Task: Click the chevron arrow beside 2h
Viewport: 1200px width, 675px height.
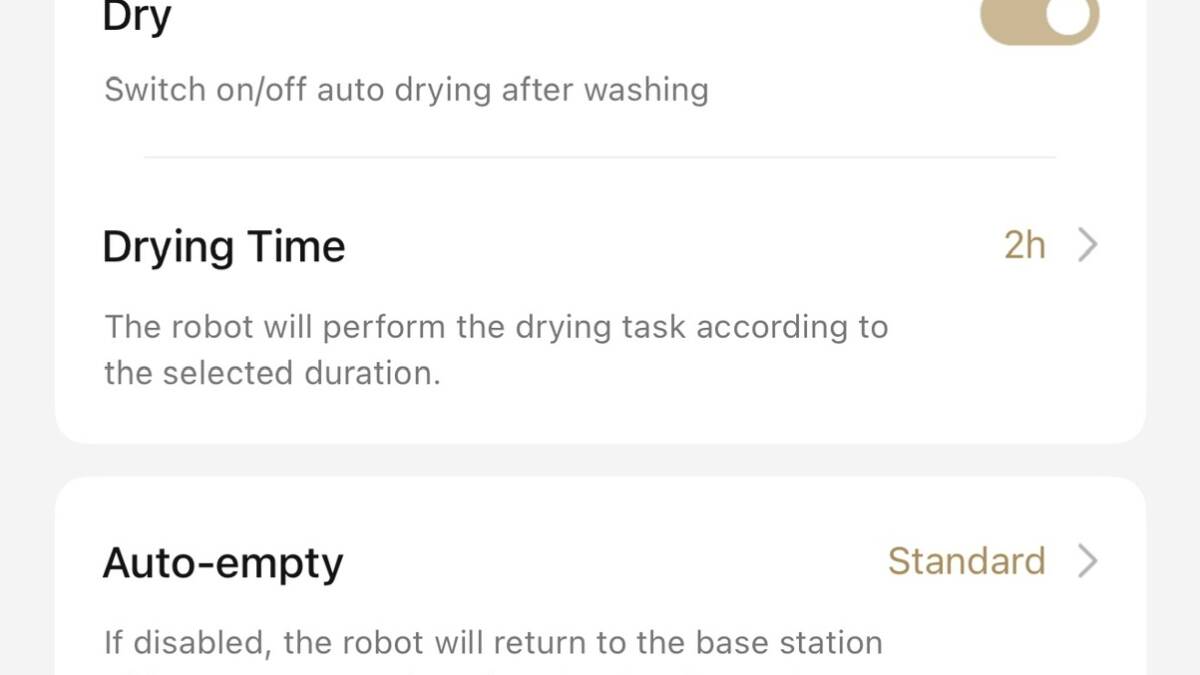Action: coord(1087,245)
